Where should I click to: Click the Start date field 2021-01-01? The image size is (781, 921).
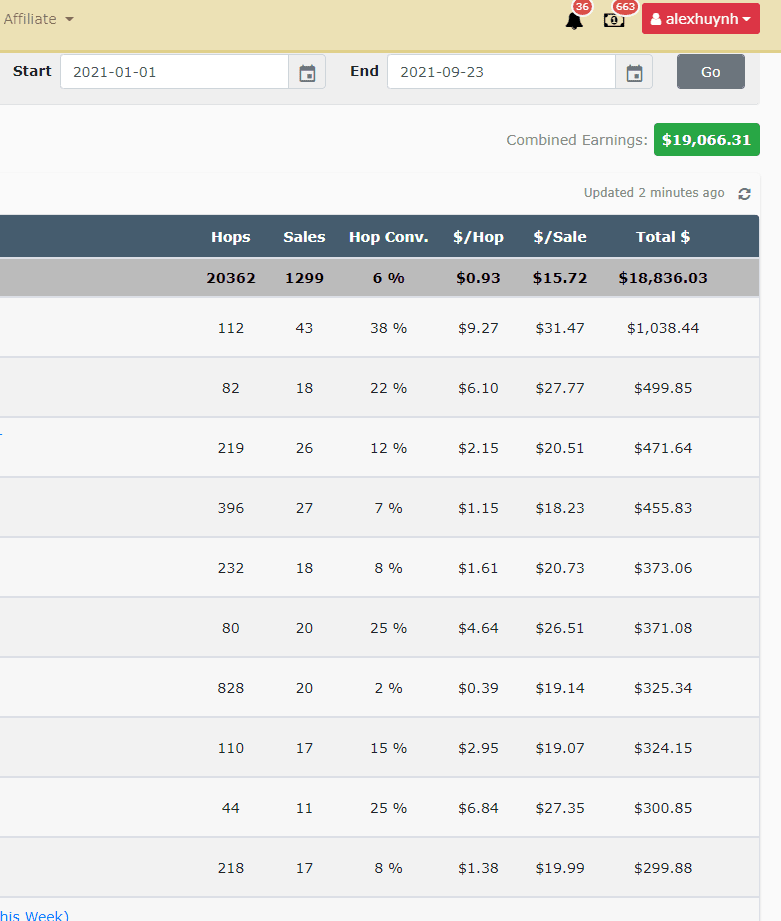pos(174,72)
